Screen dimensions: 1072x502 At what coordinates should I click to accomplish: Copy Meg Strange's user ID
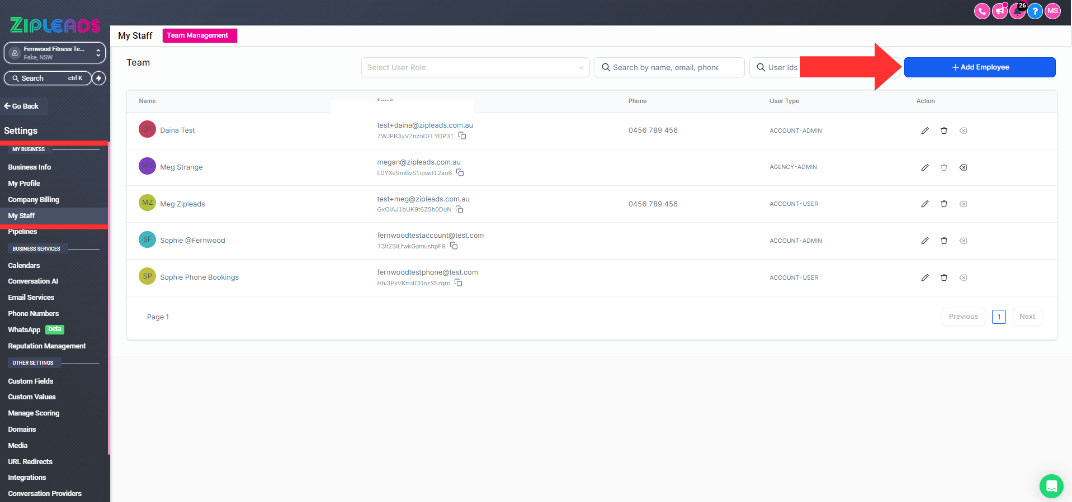click(460, 173)
